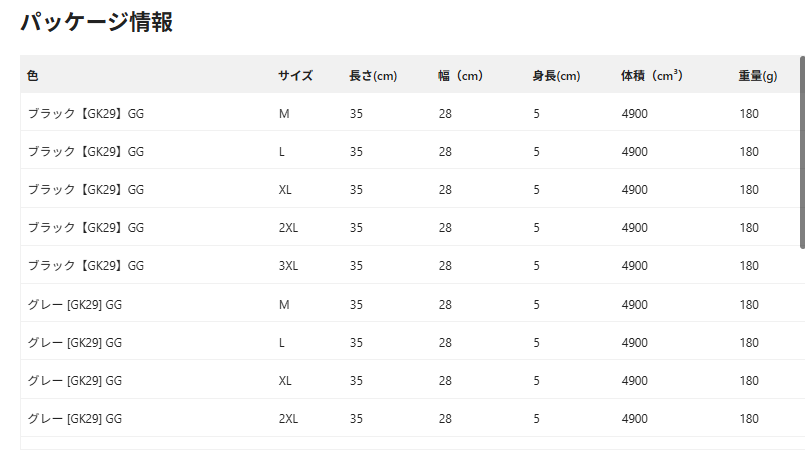The height and width of the screenshot is (451, 805).
Task: Click the 色 column header
Action: tap(33, 76)
